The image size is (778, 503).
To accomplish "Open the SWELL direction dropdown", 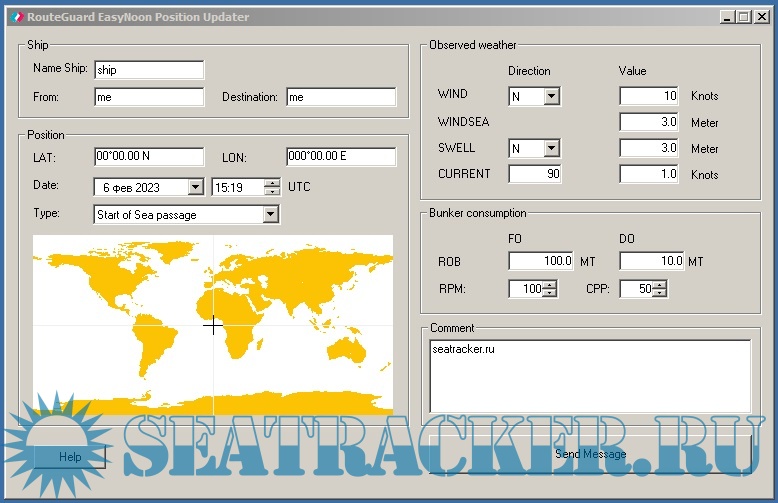I will (x=551, y=149).
